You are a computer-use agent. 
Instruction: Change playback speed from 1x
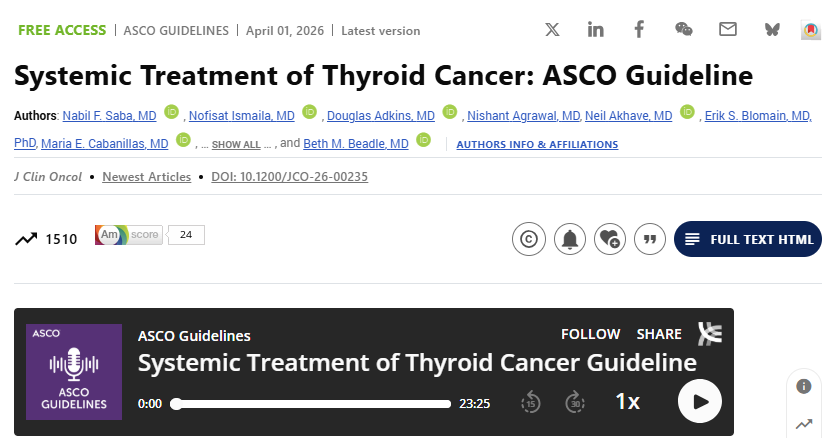[x=627, y=402]
